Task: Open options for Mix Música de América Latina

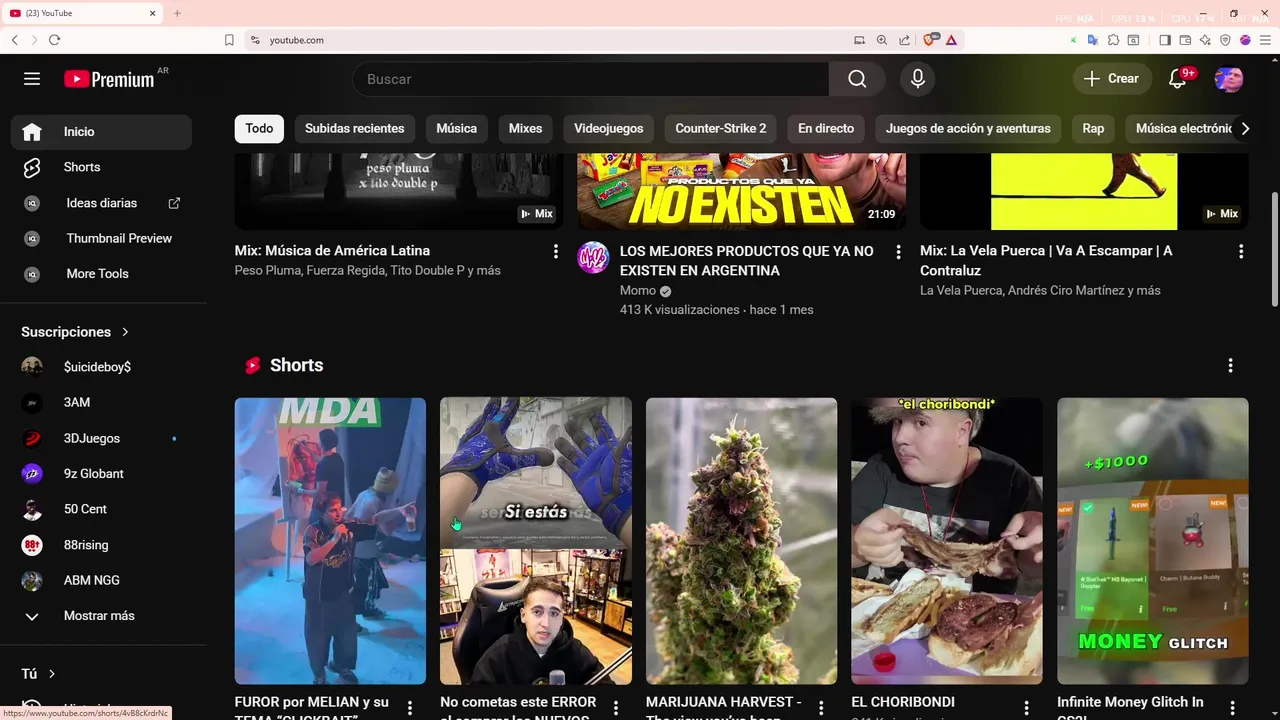Action: pos(556,252)
